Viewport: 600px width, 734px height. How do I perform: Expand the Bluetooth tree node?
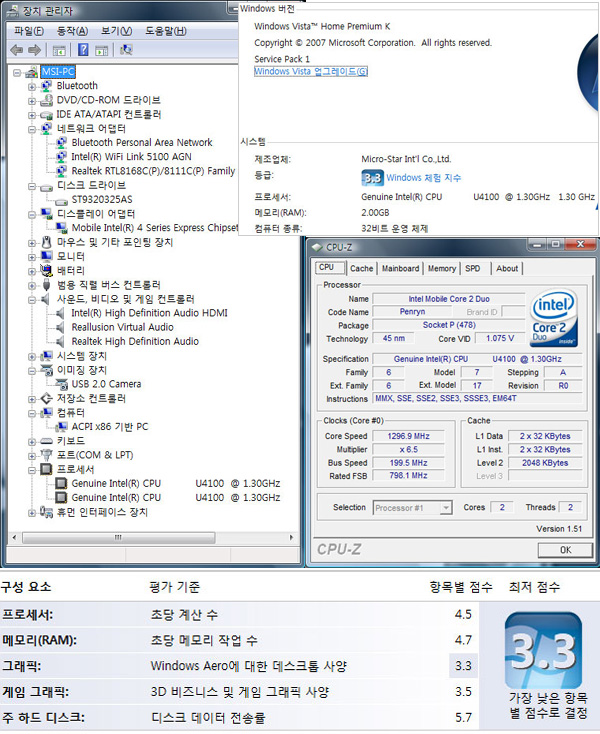point(32,87)
